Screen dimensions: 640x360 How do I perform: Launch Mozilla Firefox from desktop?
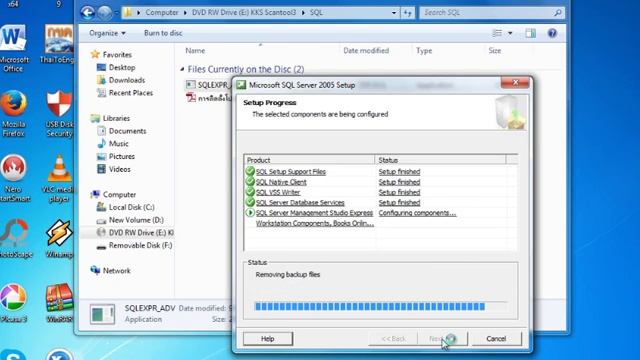coord(13,113)
